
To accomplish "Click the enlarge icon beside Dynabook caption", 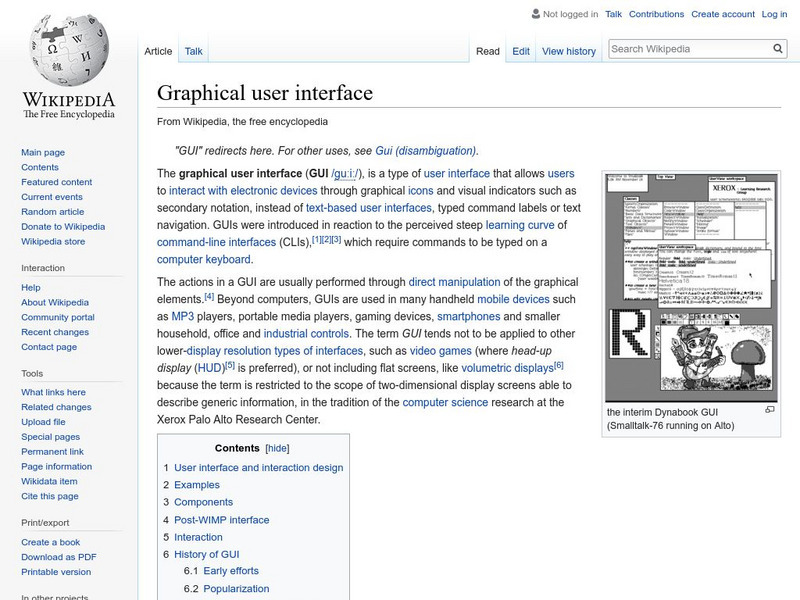I will click(770, 409).
